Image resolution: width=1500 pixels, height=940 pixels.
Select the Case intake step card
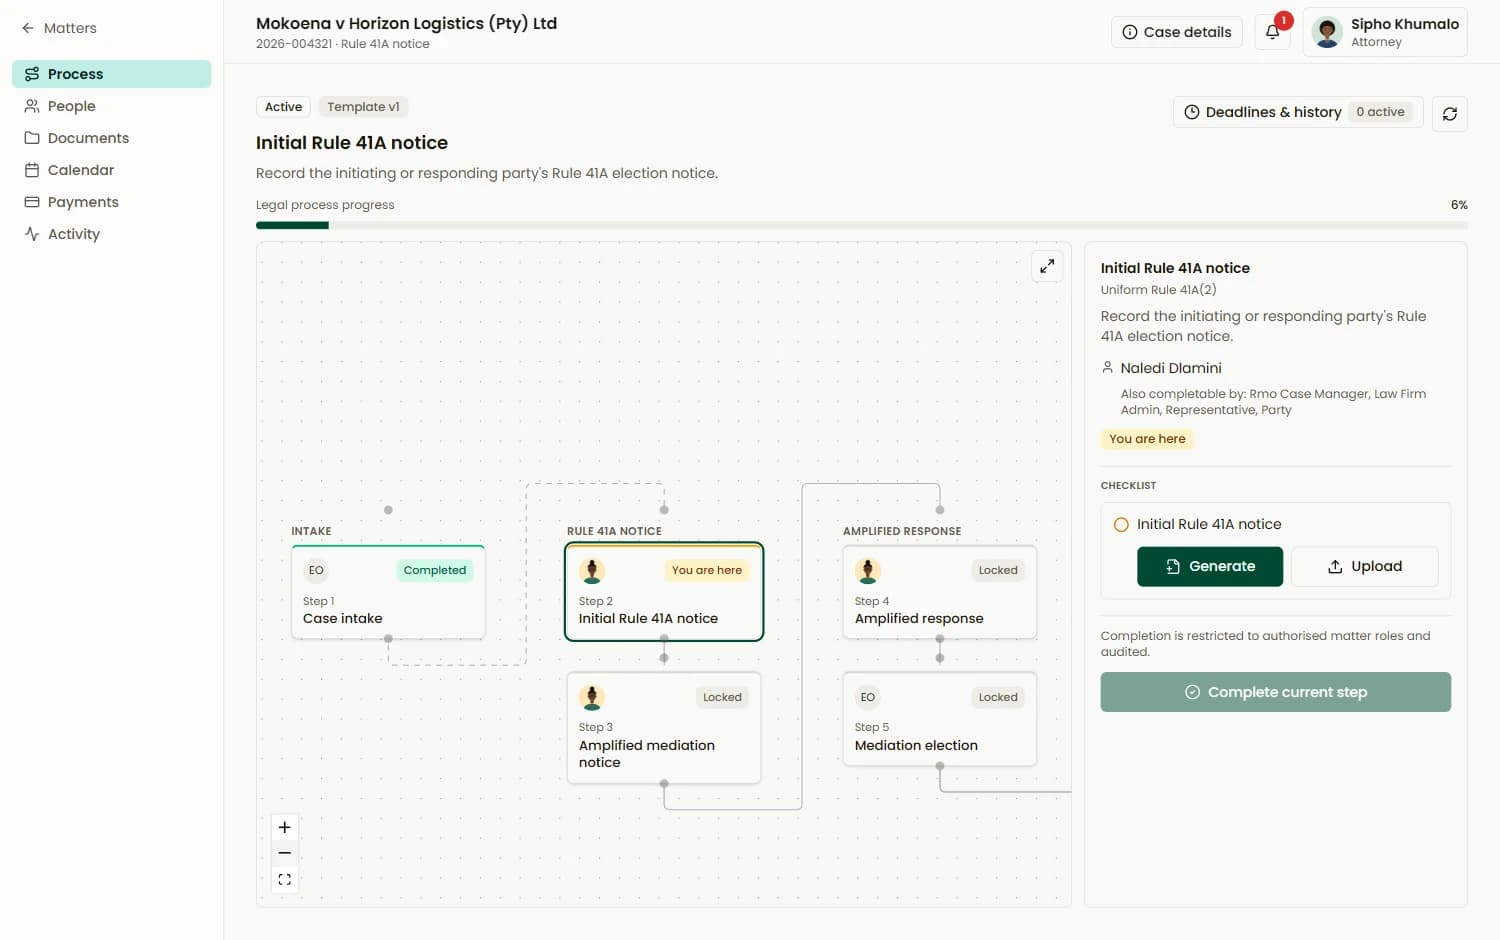pos(388,592)
